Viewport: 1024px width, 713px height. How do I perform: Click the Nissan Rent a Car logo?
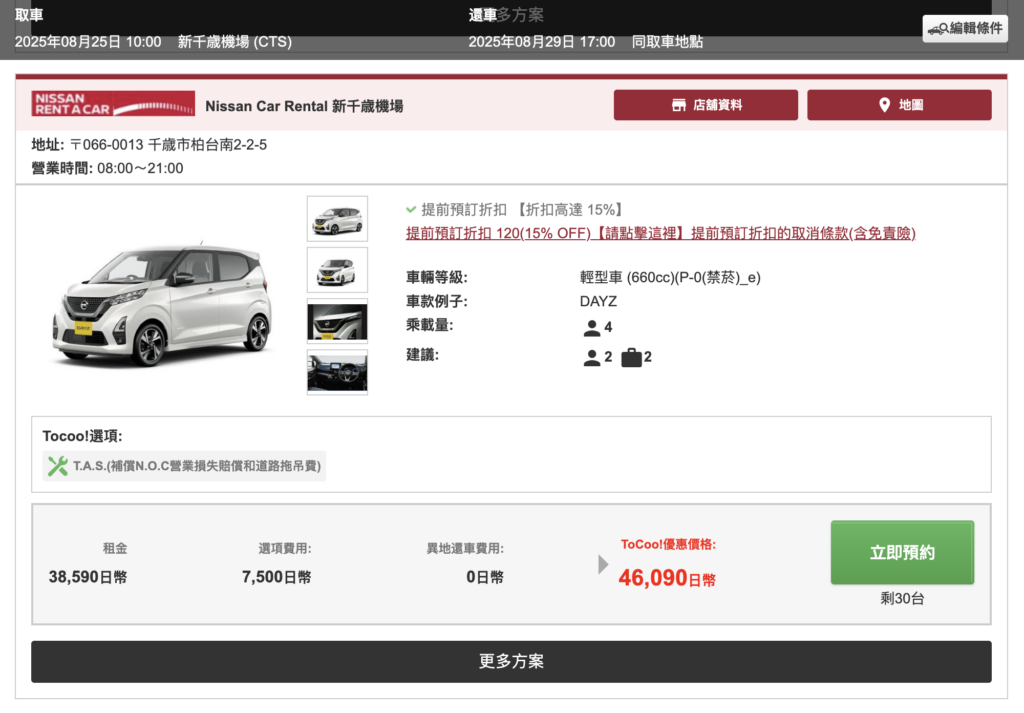113,104
